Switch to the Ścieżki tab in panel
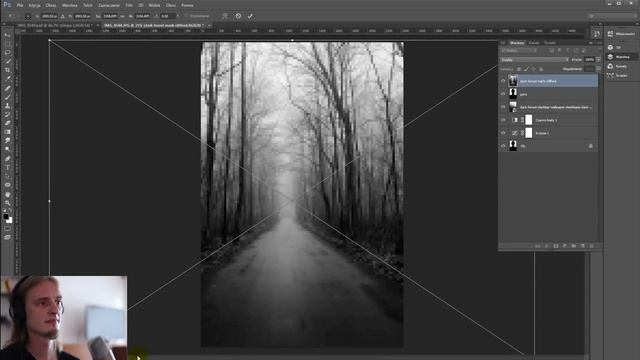 point(550,43)
